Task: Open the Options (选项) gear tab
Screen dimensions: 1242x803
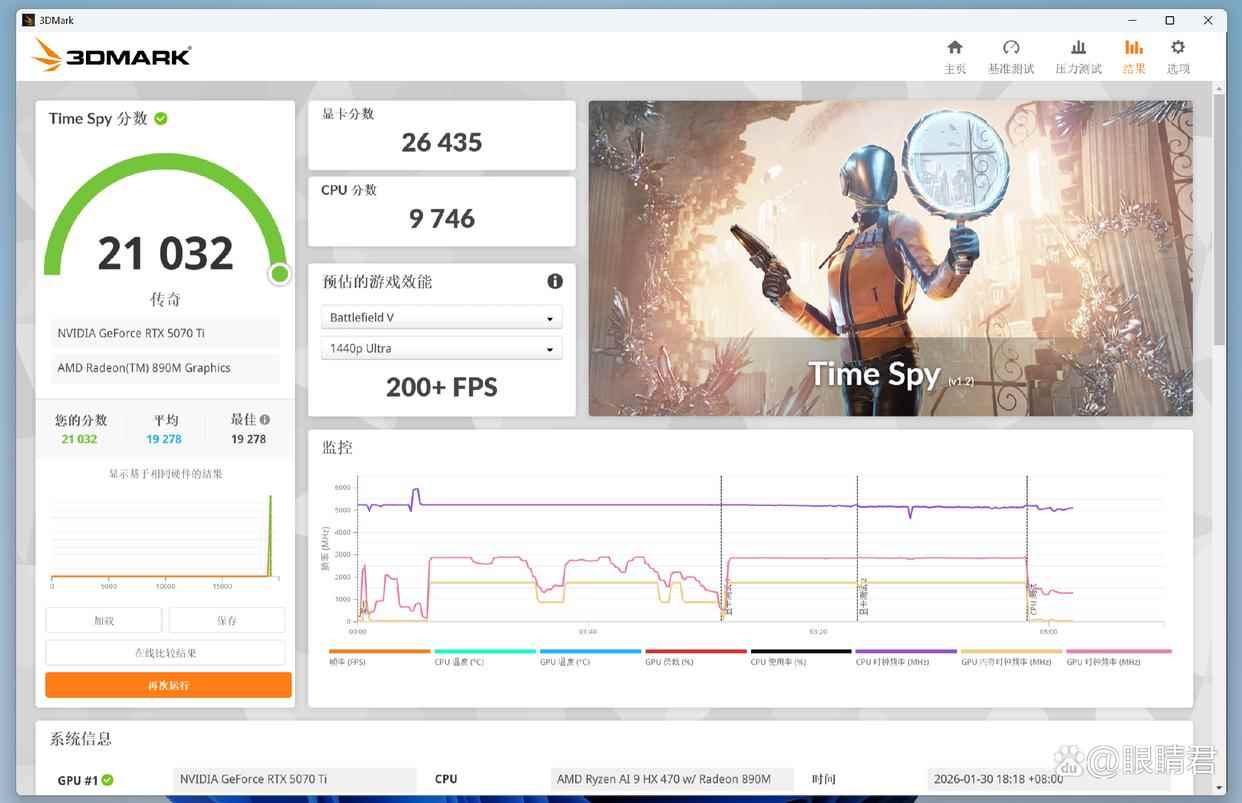Action: (1178, 57)
